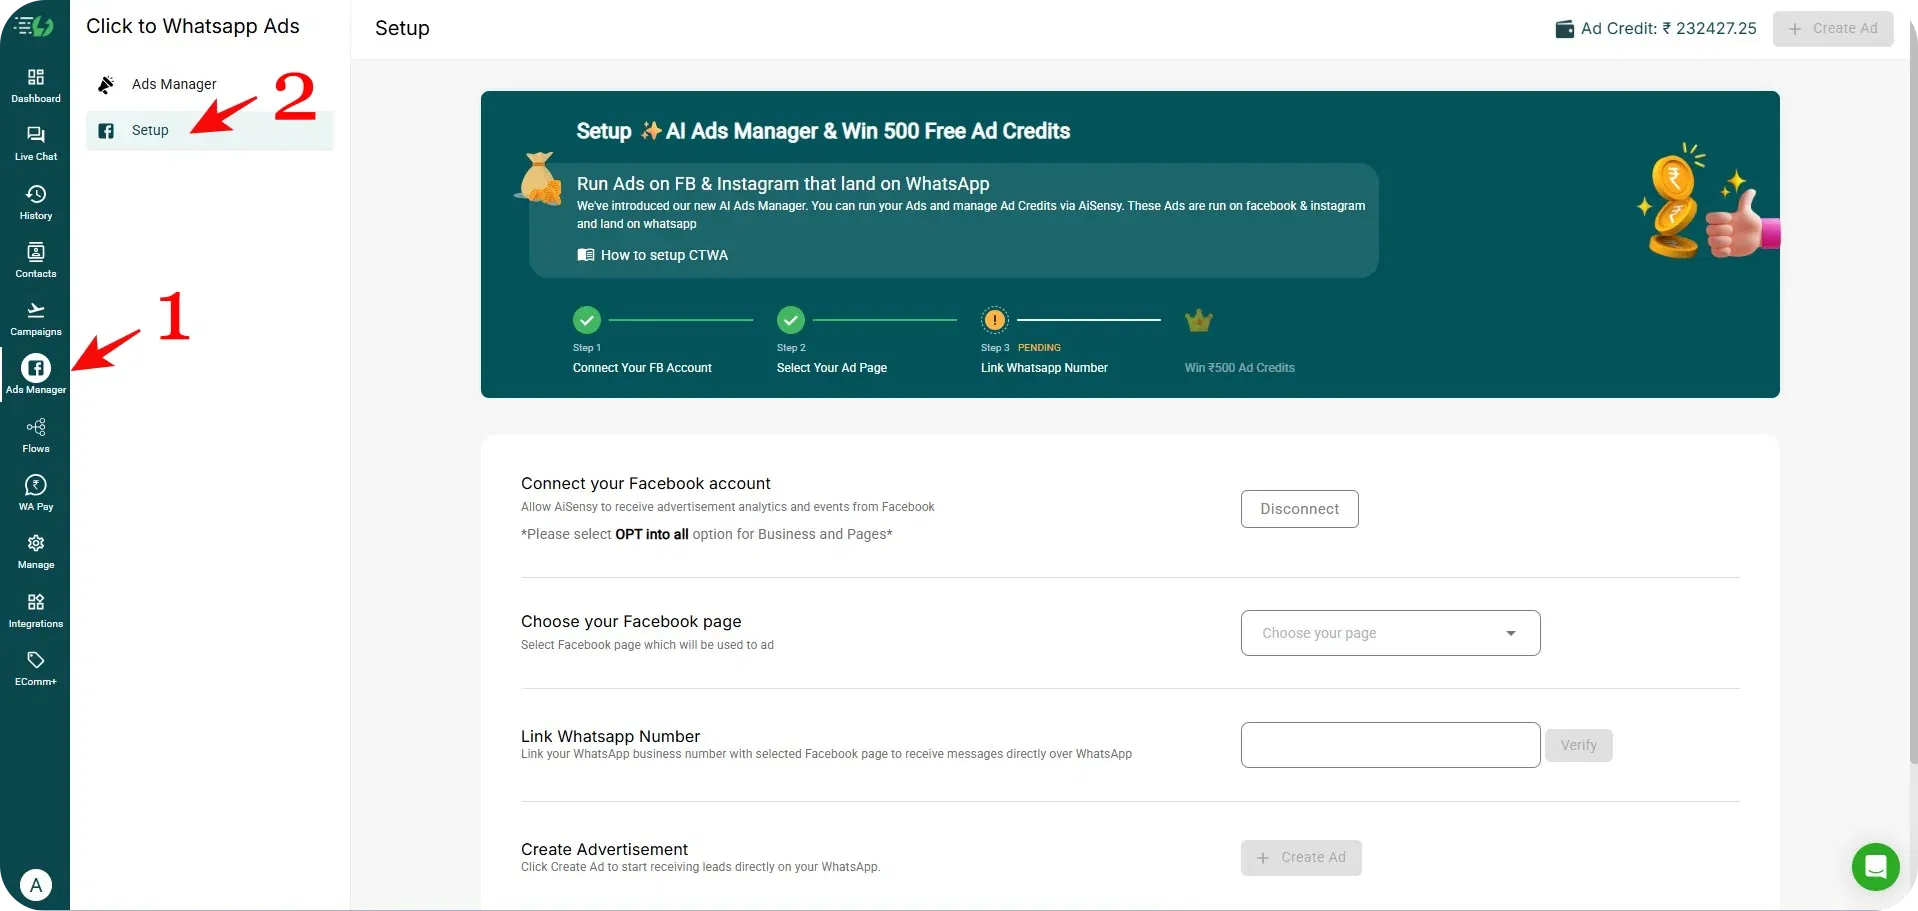Open the Integrations panel
The image size is (1918, 911).
[35, 608]
